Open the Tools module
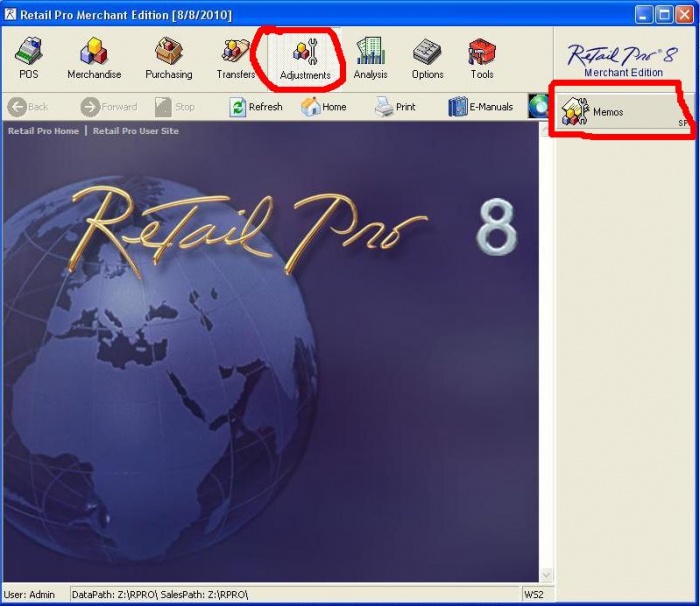The image size is (700, 606). (482, 59)
